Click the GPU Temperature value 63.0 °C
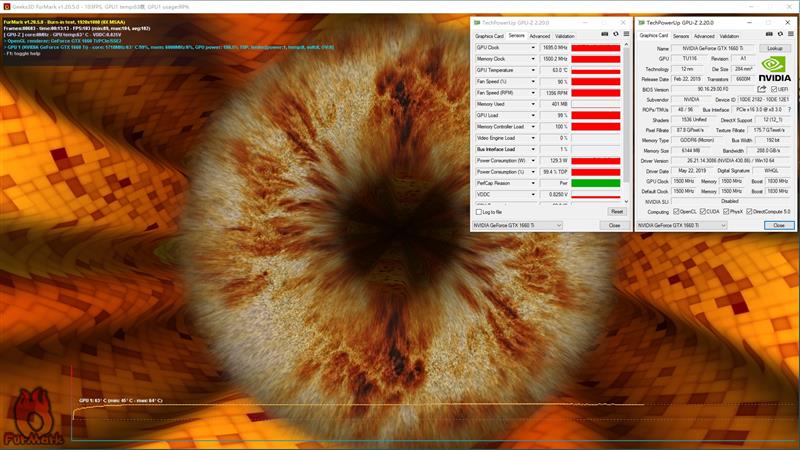The image size is (800, 450). (555, 70)
